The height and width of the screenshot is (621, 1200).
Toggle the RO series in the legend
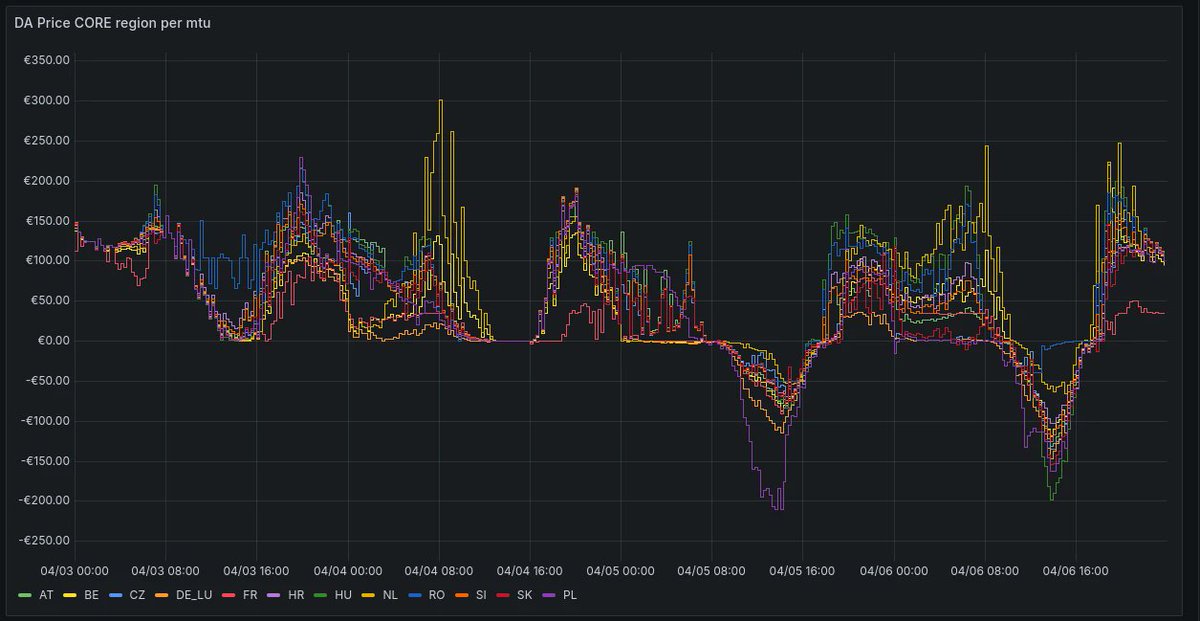436,596
